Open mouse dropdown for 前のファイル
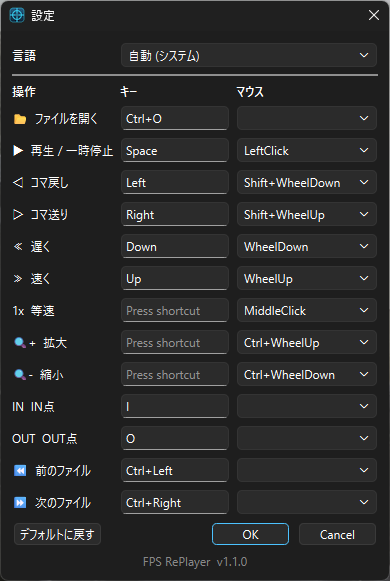 coord(307,470)
